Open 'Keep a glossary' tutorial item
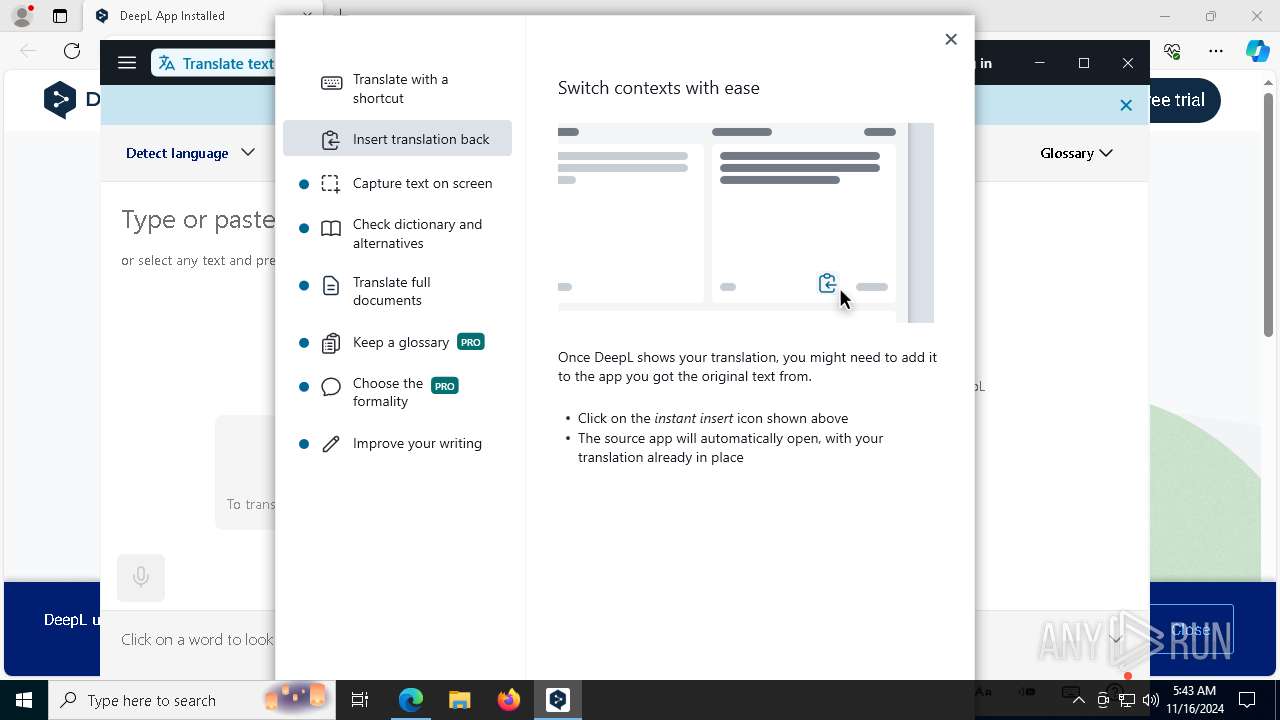 [397, 342]
